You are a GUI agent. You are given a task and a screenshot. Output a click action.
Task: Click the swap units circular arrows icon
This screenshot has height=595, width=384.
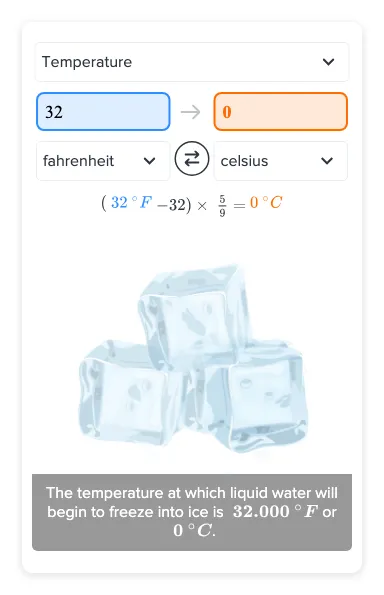tap(192, 159)
